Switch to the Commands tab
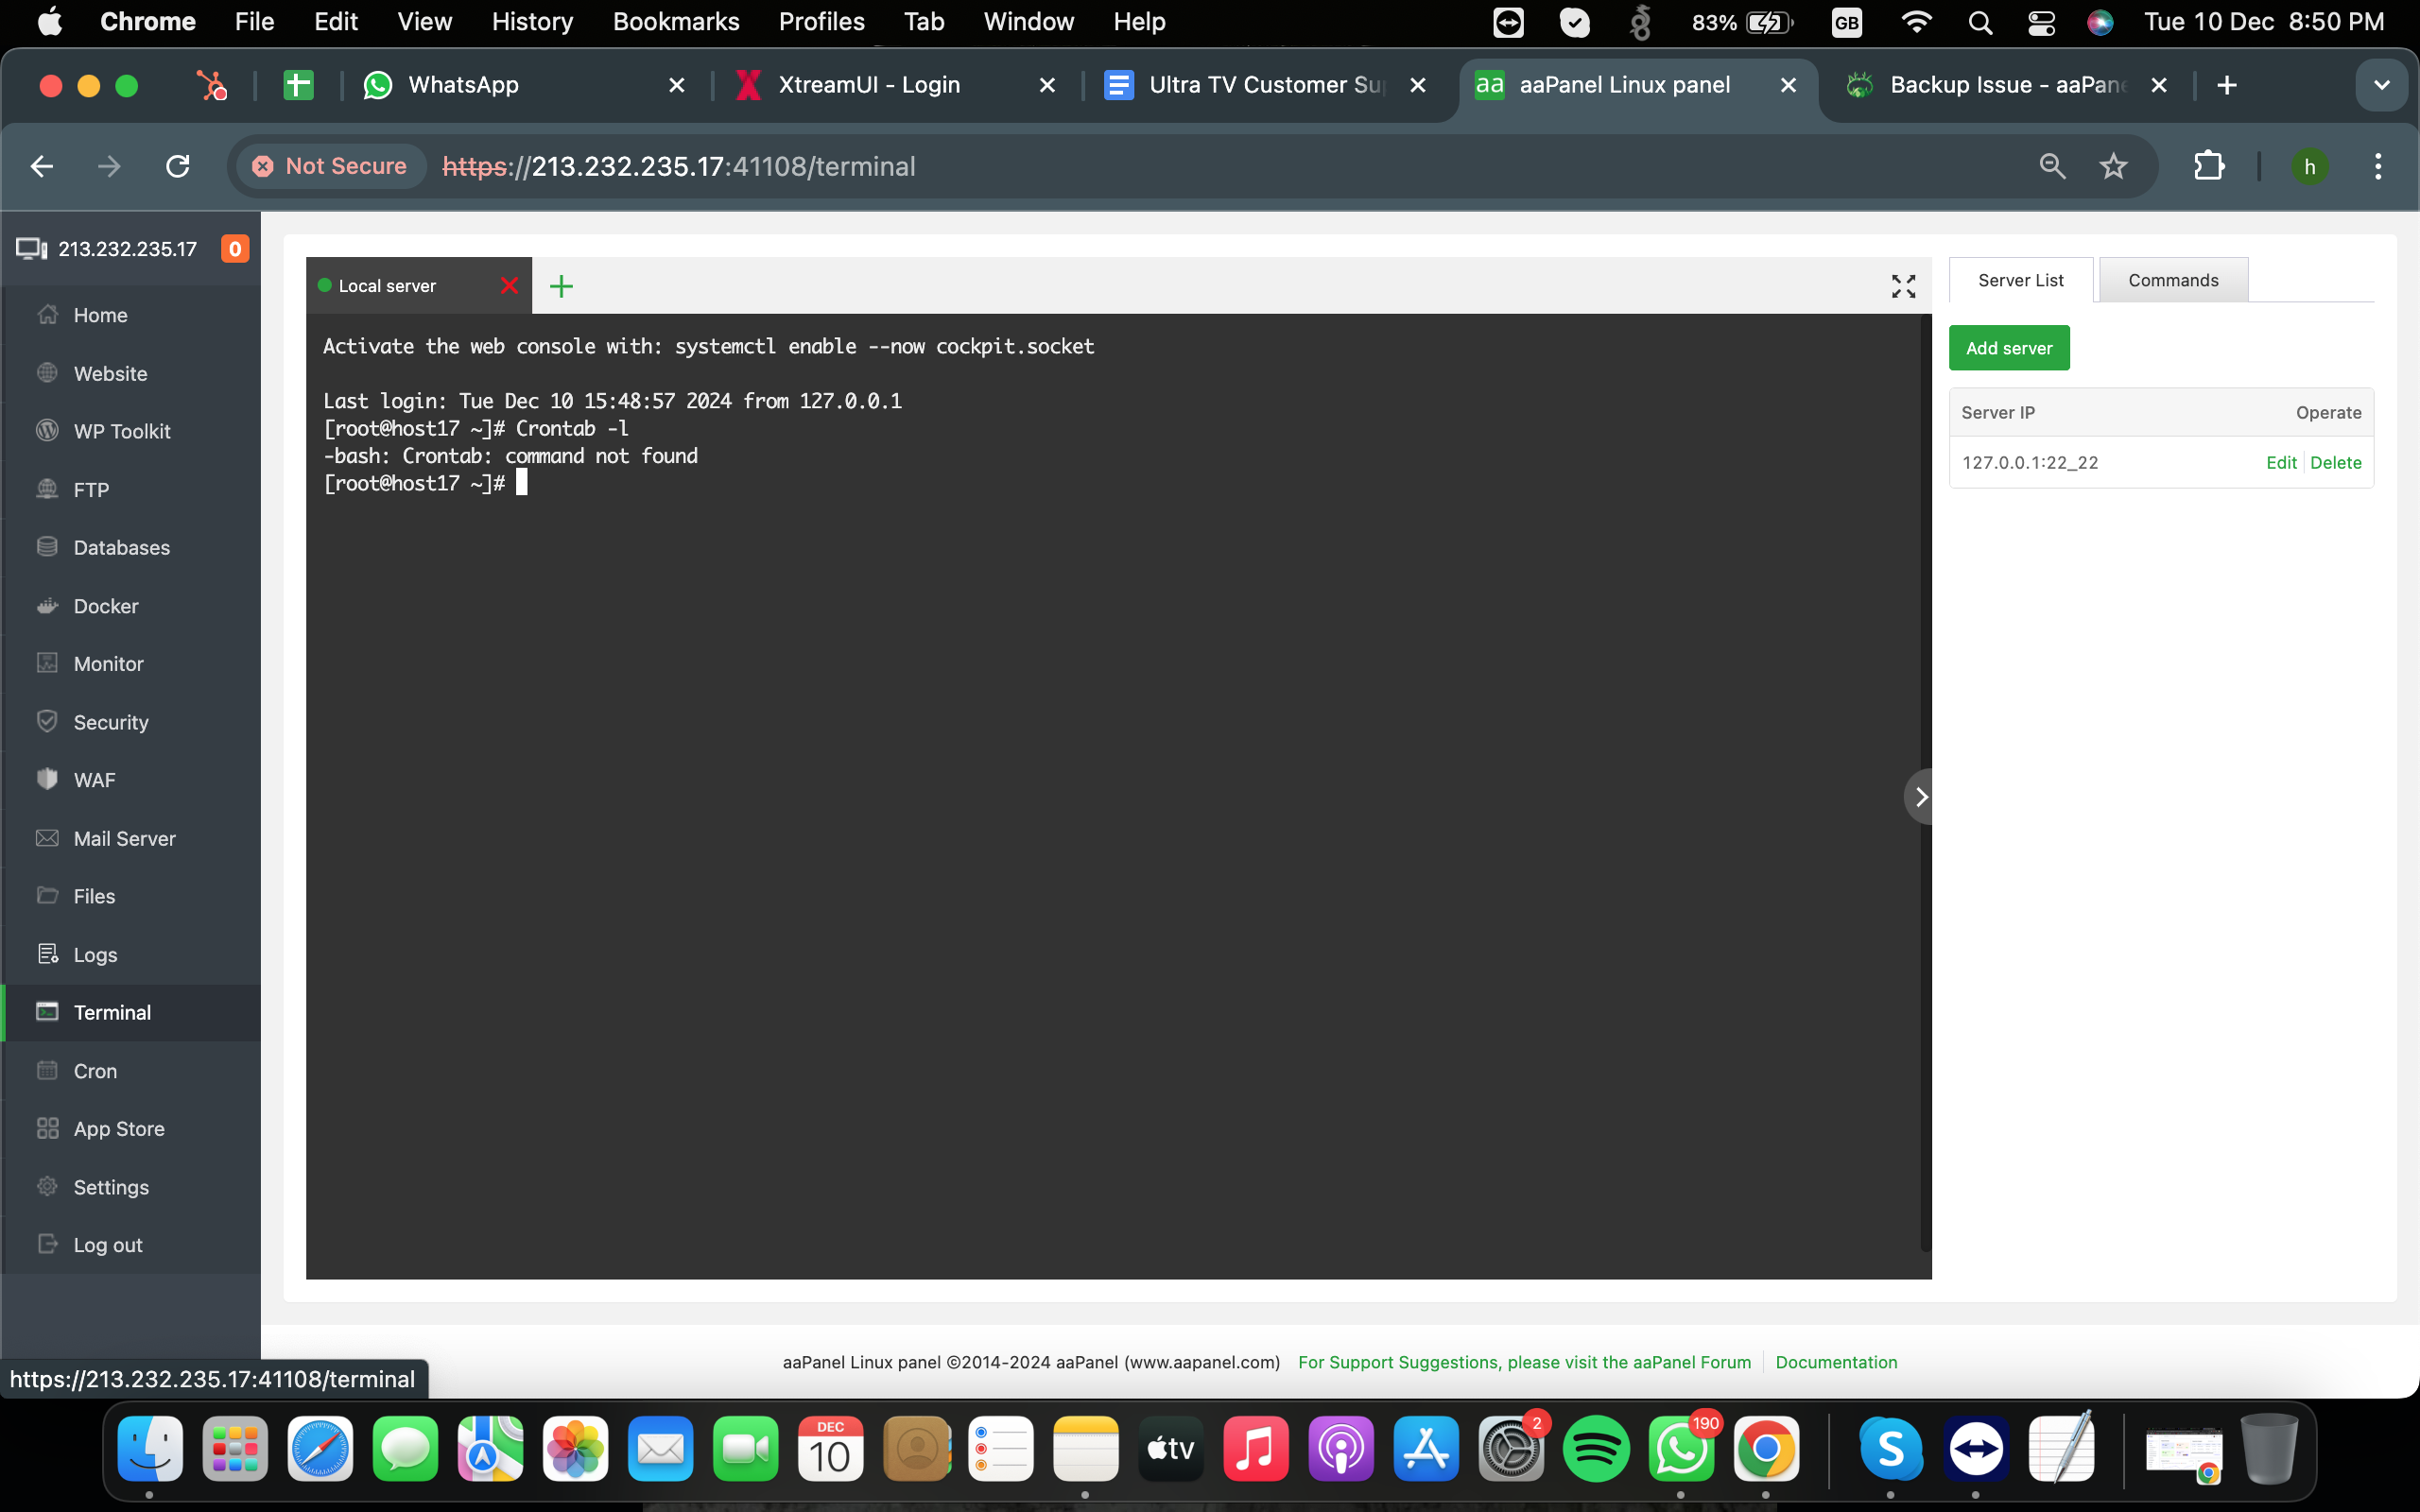Image resolution: width=2420 pixels, height=1512 pixels. pos(2172,280)
